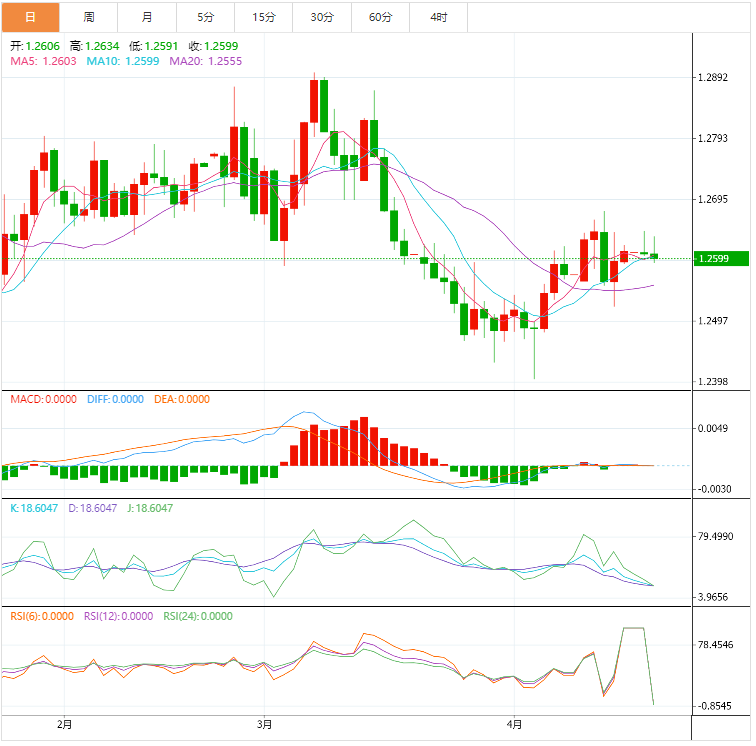Click the MA5 indicator label

pos(43,61)
